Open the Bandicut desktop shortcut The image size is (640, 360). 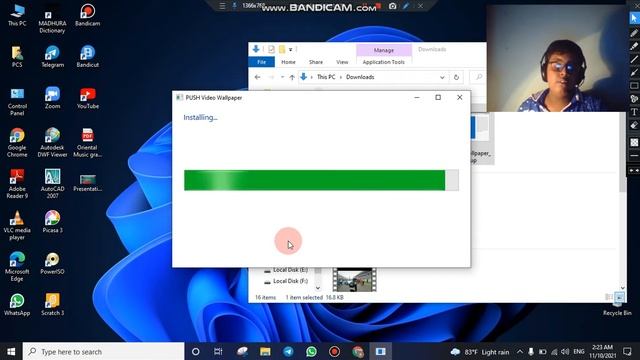[x=87, y=56]
